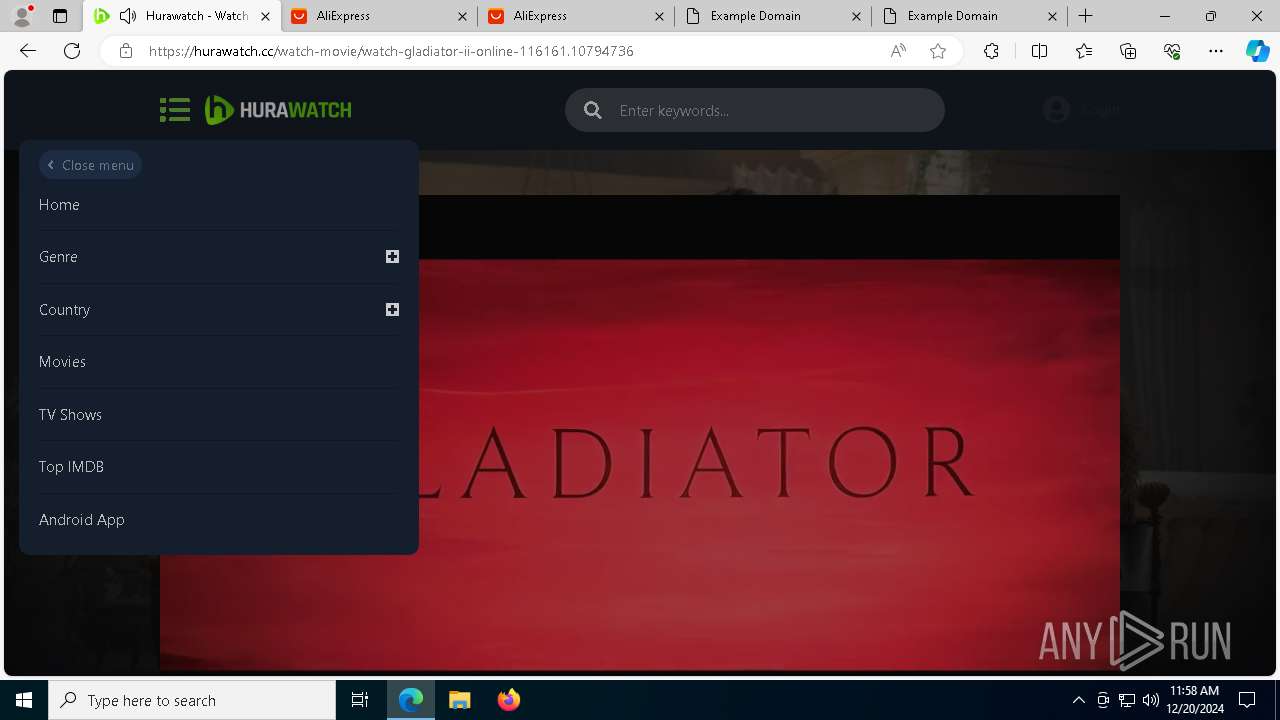The image size is (1280, 720).
Task: Open Top IMDB from the side menu
Action: (71, 467)
